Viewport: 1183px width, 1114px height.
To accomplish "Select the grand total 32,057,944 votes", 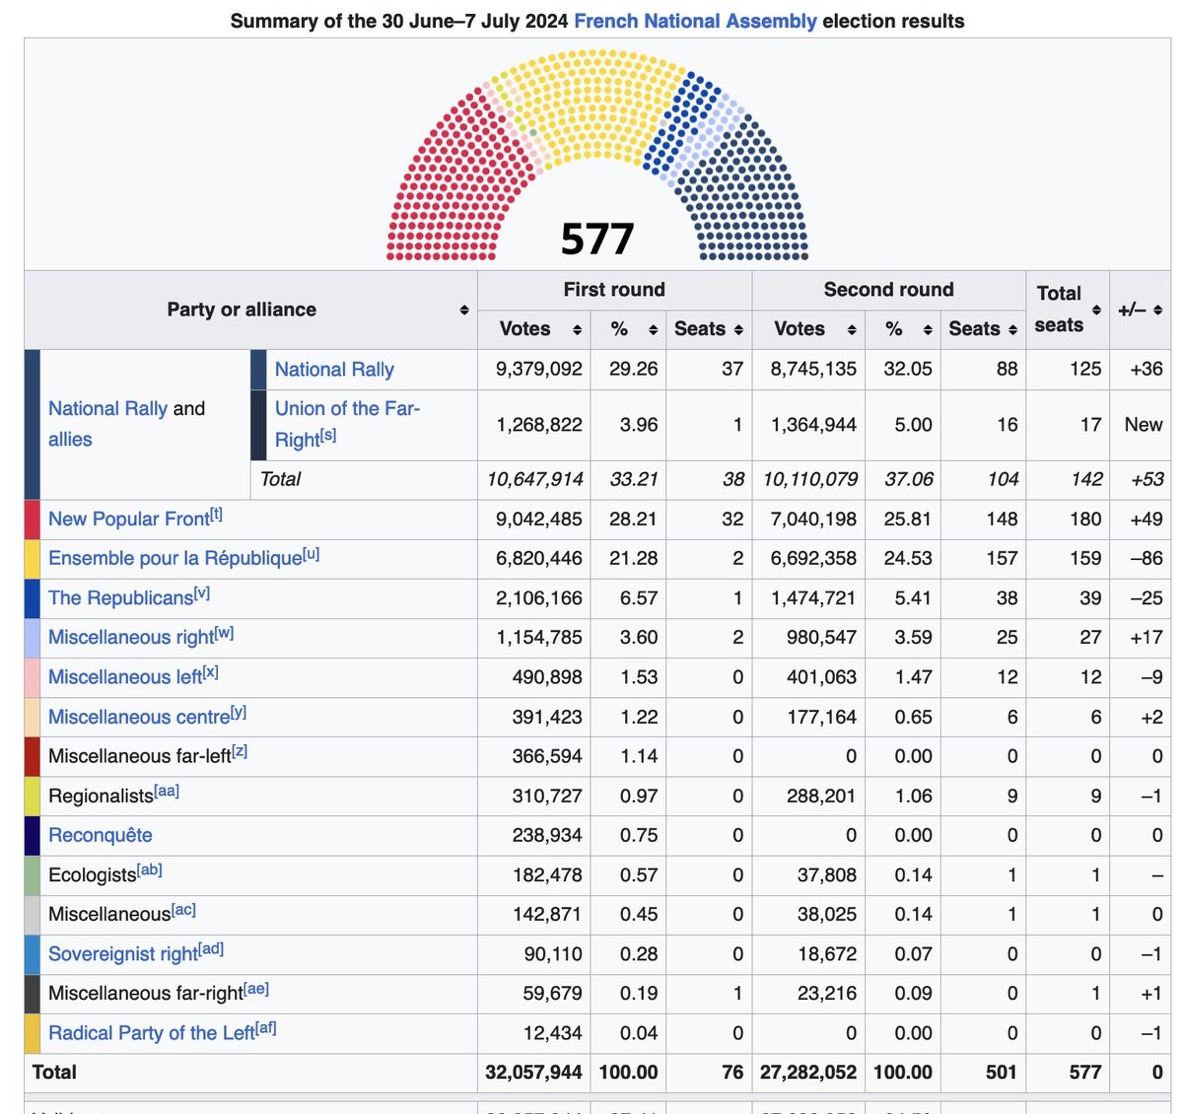I will click(533, 1073).
